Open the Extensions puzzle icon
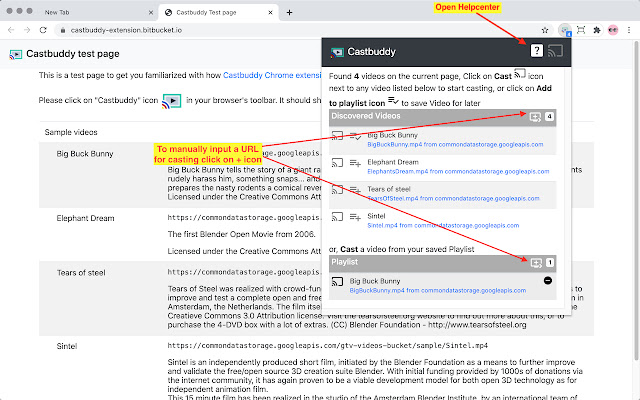Screen dimensions: 640x400 pyautogui.click(x=597, y=30)
